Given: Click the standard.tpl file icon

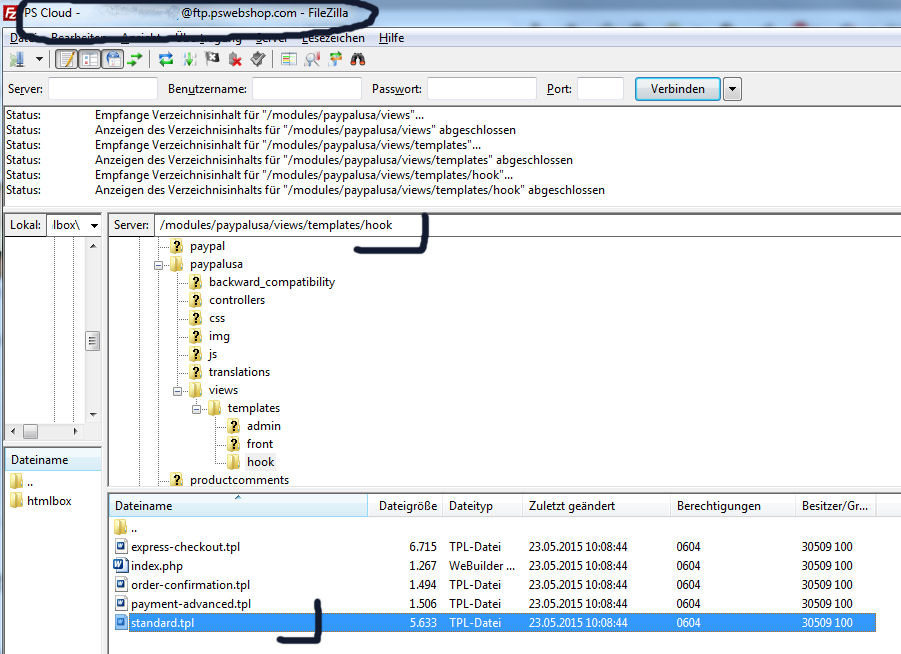Looking at the screenshot, I should pos(121,622).
